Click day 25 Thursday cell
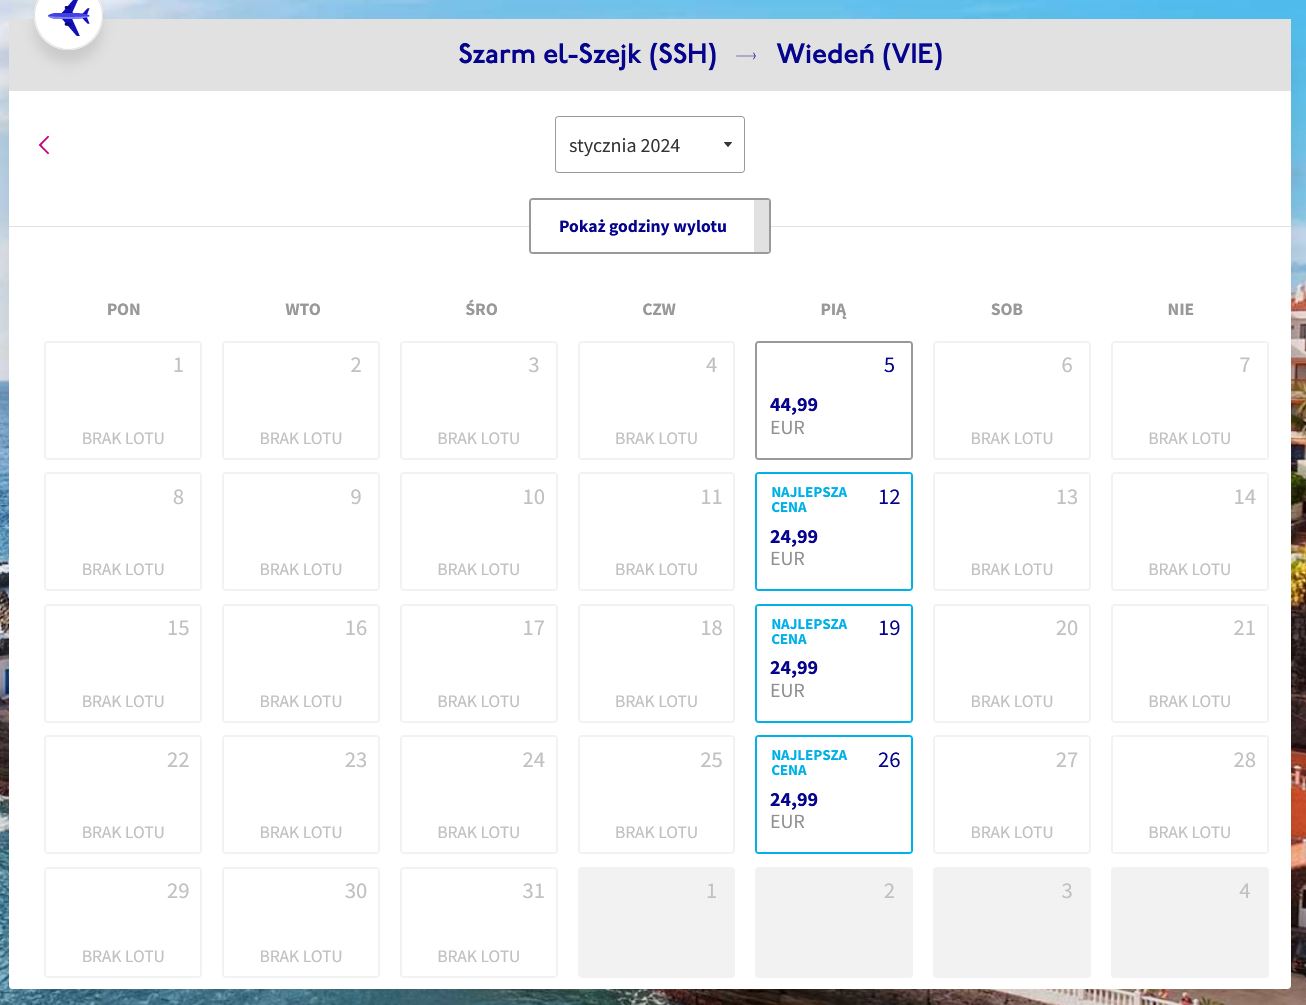1306x1005 pixels. pos(656,794)
